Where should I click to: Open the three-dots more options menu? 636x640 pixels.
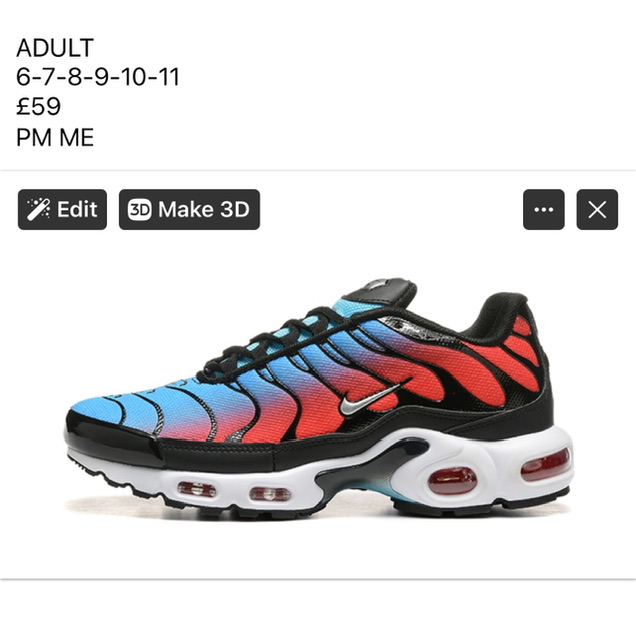click(544, 209)
